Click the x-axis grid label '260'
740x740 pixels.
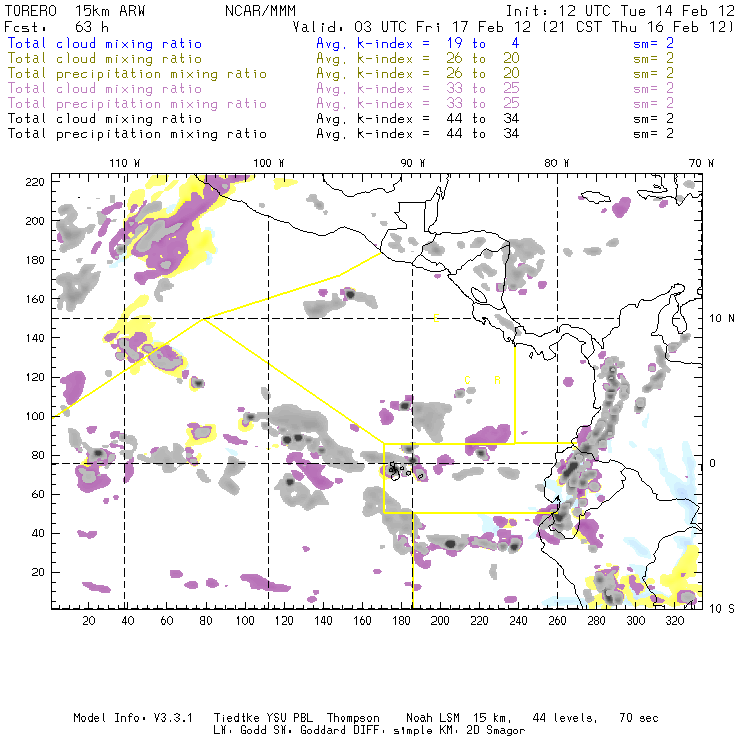[557, 621]
